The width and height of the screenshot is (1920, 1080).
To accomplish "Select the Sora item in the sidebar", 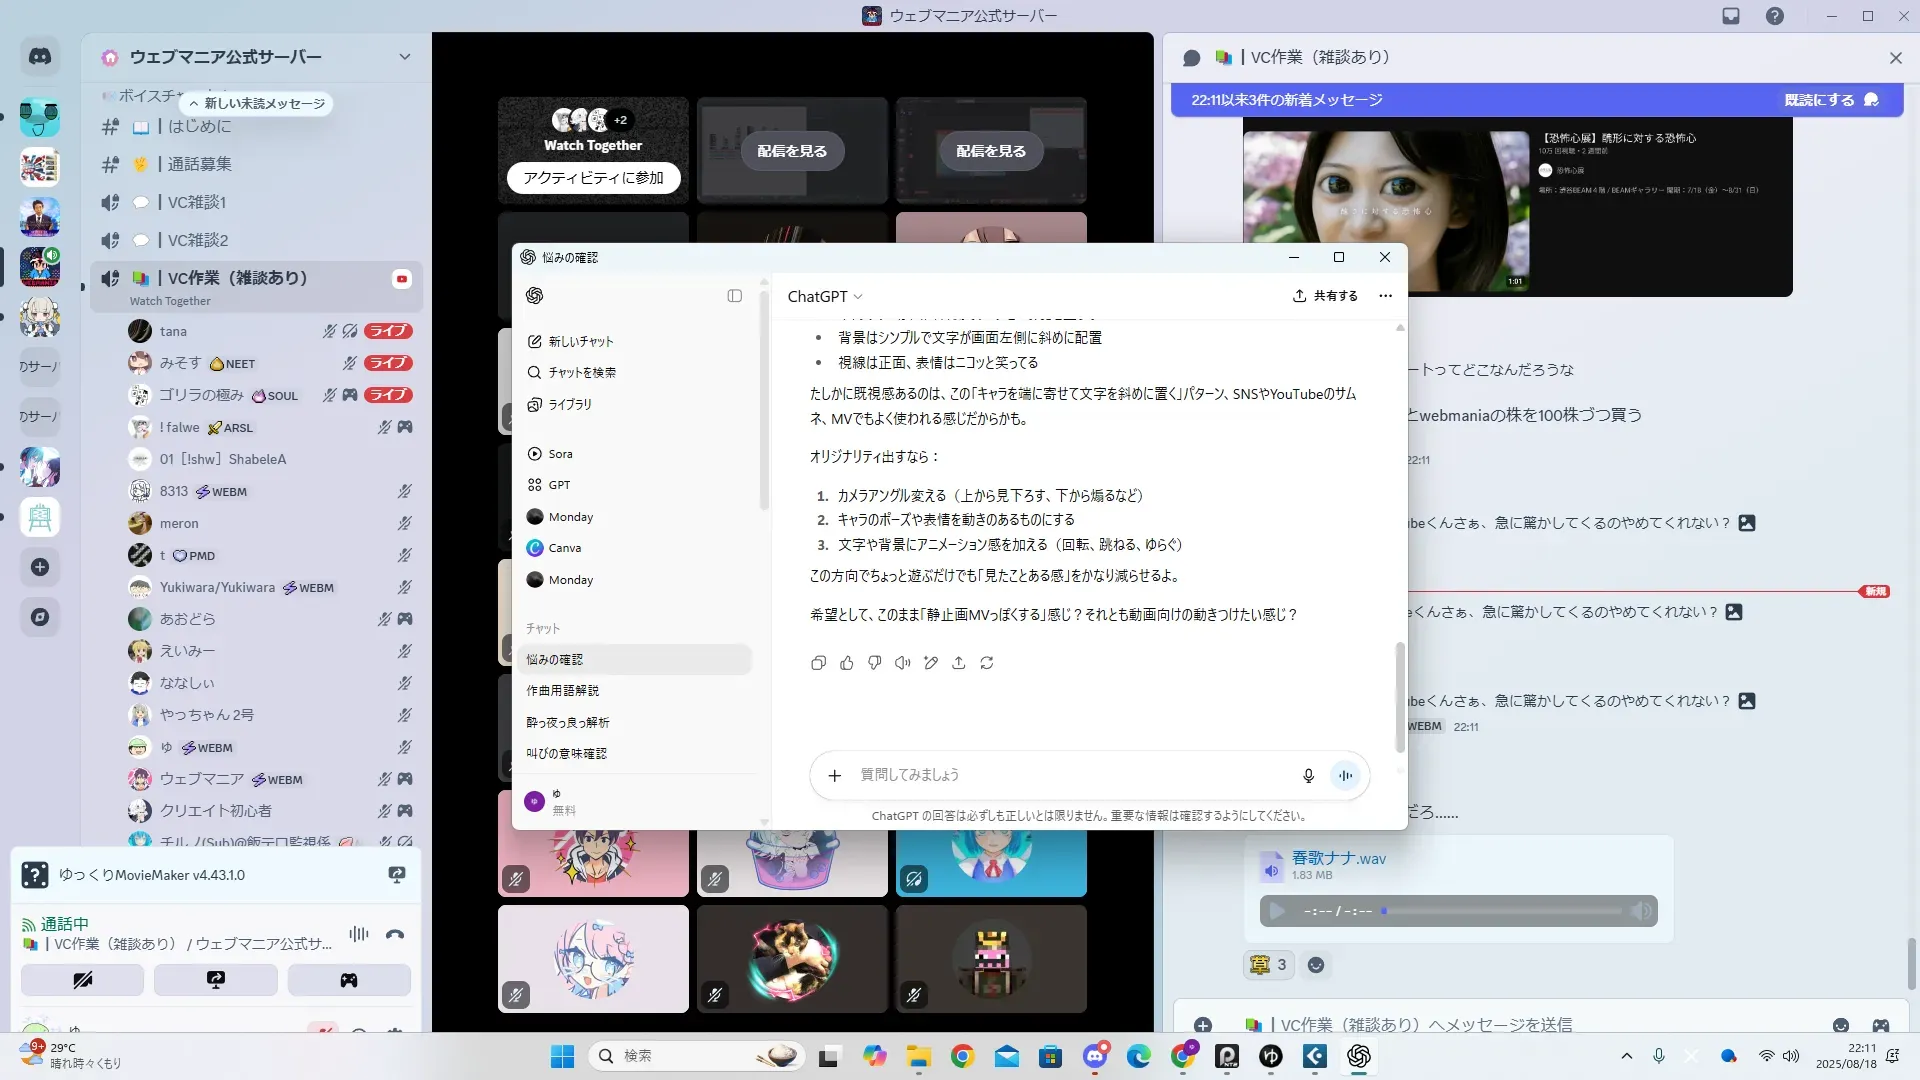I will 560,454.
